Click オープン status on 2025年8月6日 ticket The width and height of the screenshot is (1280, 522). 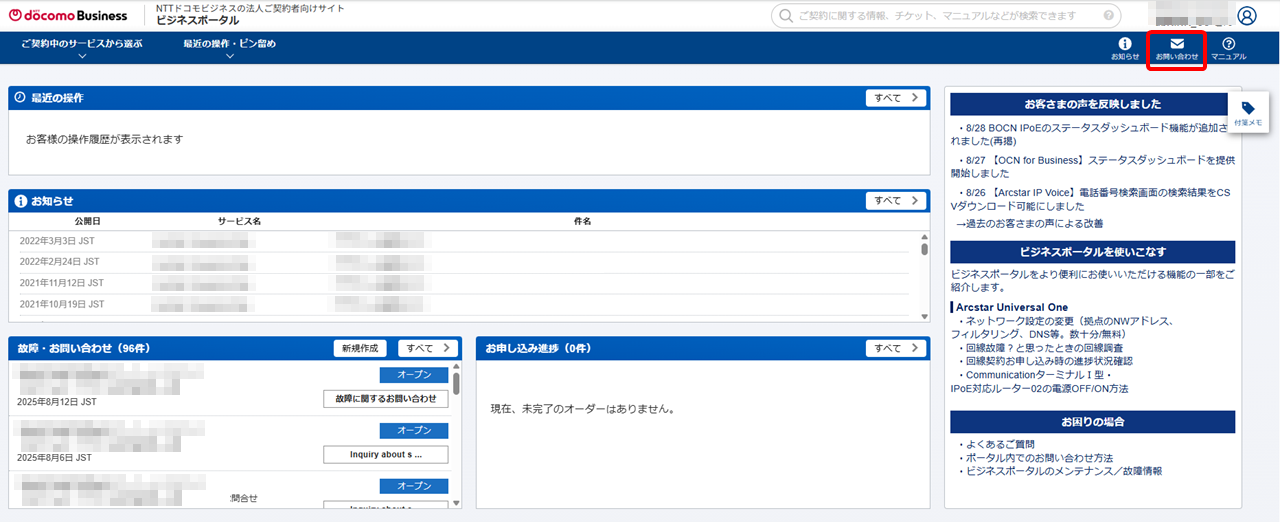(x=414, y=431)
